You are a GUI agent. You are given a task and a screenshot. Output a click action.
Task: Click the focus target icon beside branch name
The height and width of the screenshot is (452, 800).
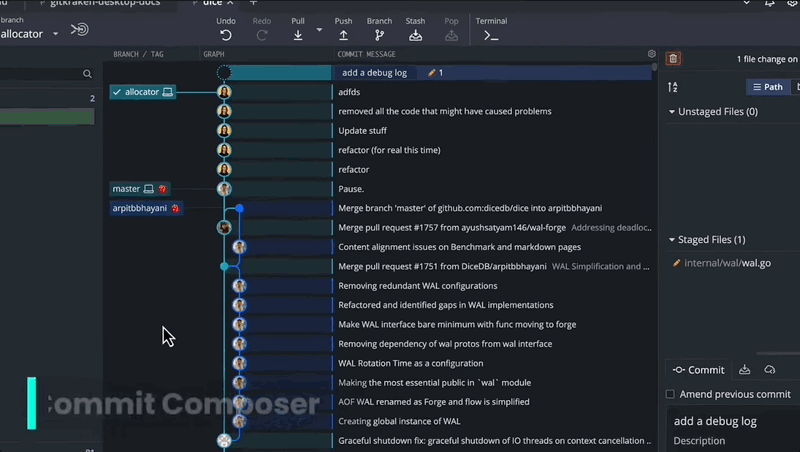(80, 30)
